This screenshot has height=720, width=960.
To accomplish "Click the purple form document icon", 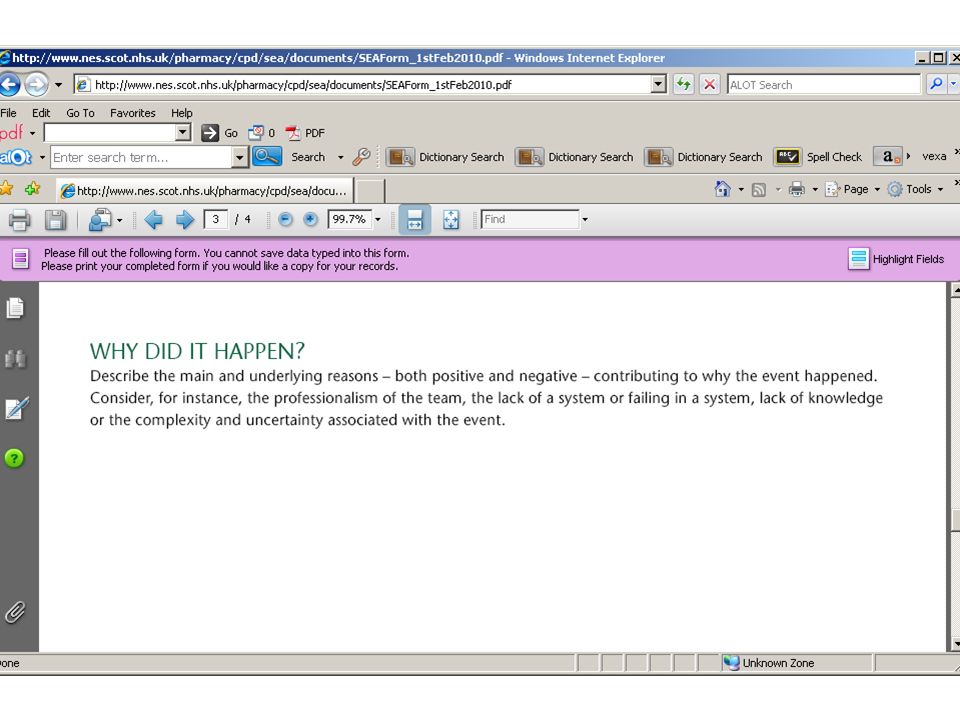I will 20,259.
